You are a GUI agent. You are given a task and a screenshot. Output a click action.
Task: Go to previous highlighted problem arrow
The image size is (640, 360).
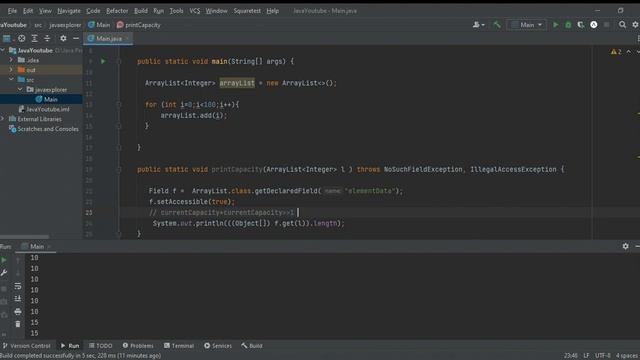point(629,52)
